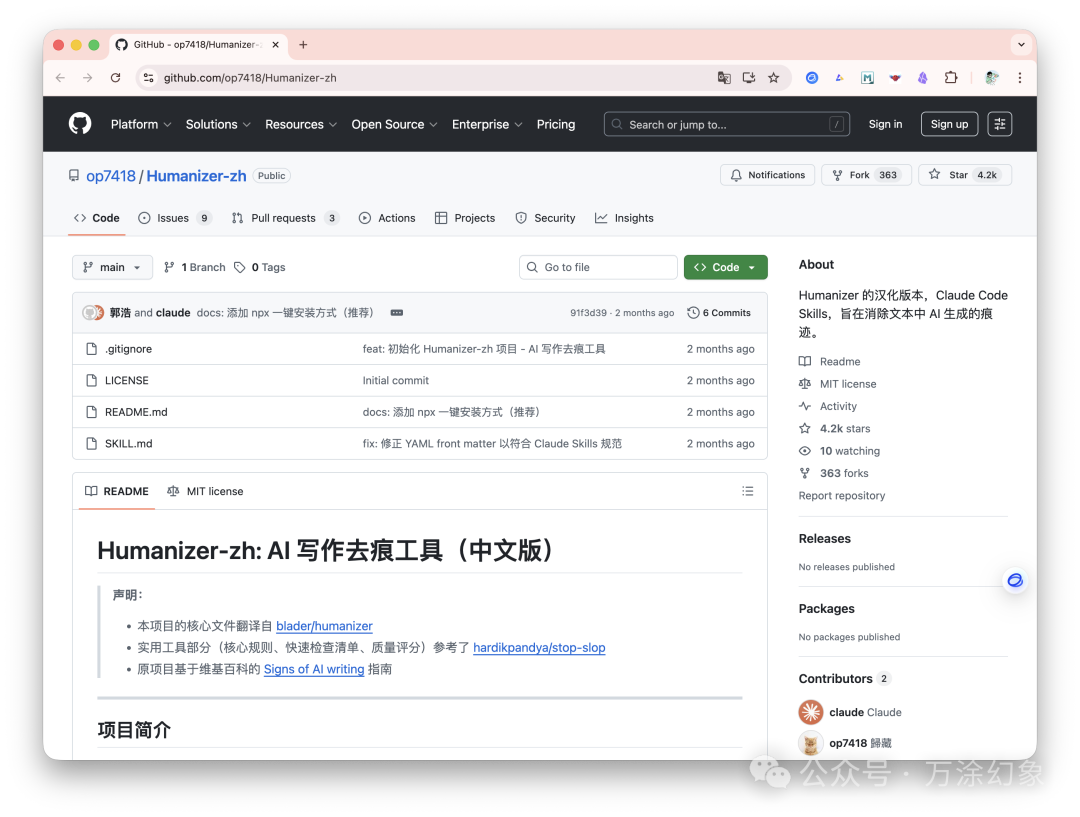Open the blader/humanizer link in the README
The width and height of the screenshot is (1080, 817).
click(x=323, y=625)
